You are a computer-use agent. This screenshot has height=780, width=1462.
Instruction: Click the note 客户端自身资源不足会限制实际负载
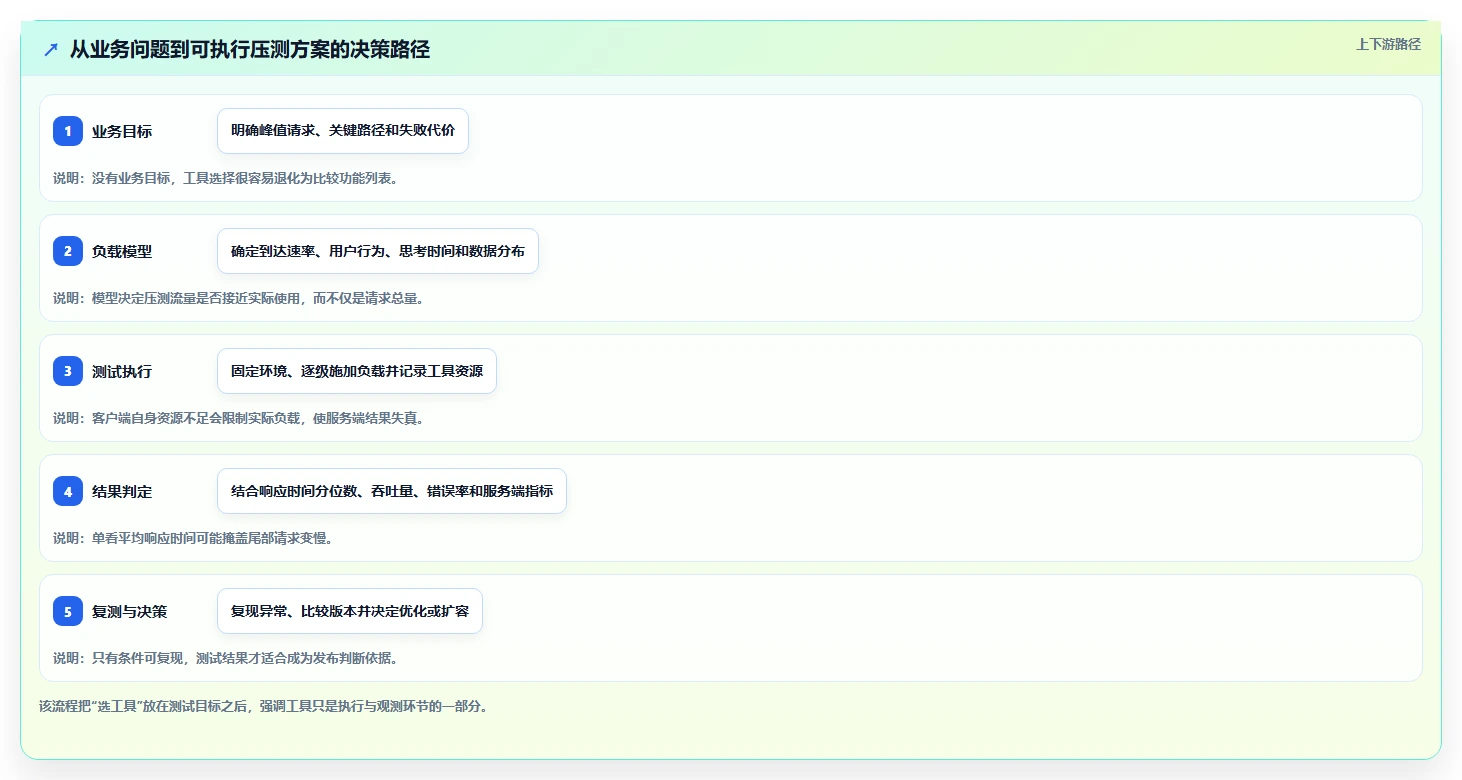click(x=239, y=418)
